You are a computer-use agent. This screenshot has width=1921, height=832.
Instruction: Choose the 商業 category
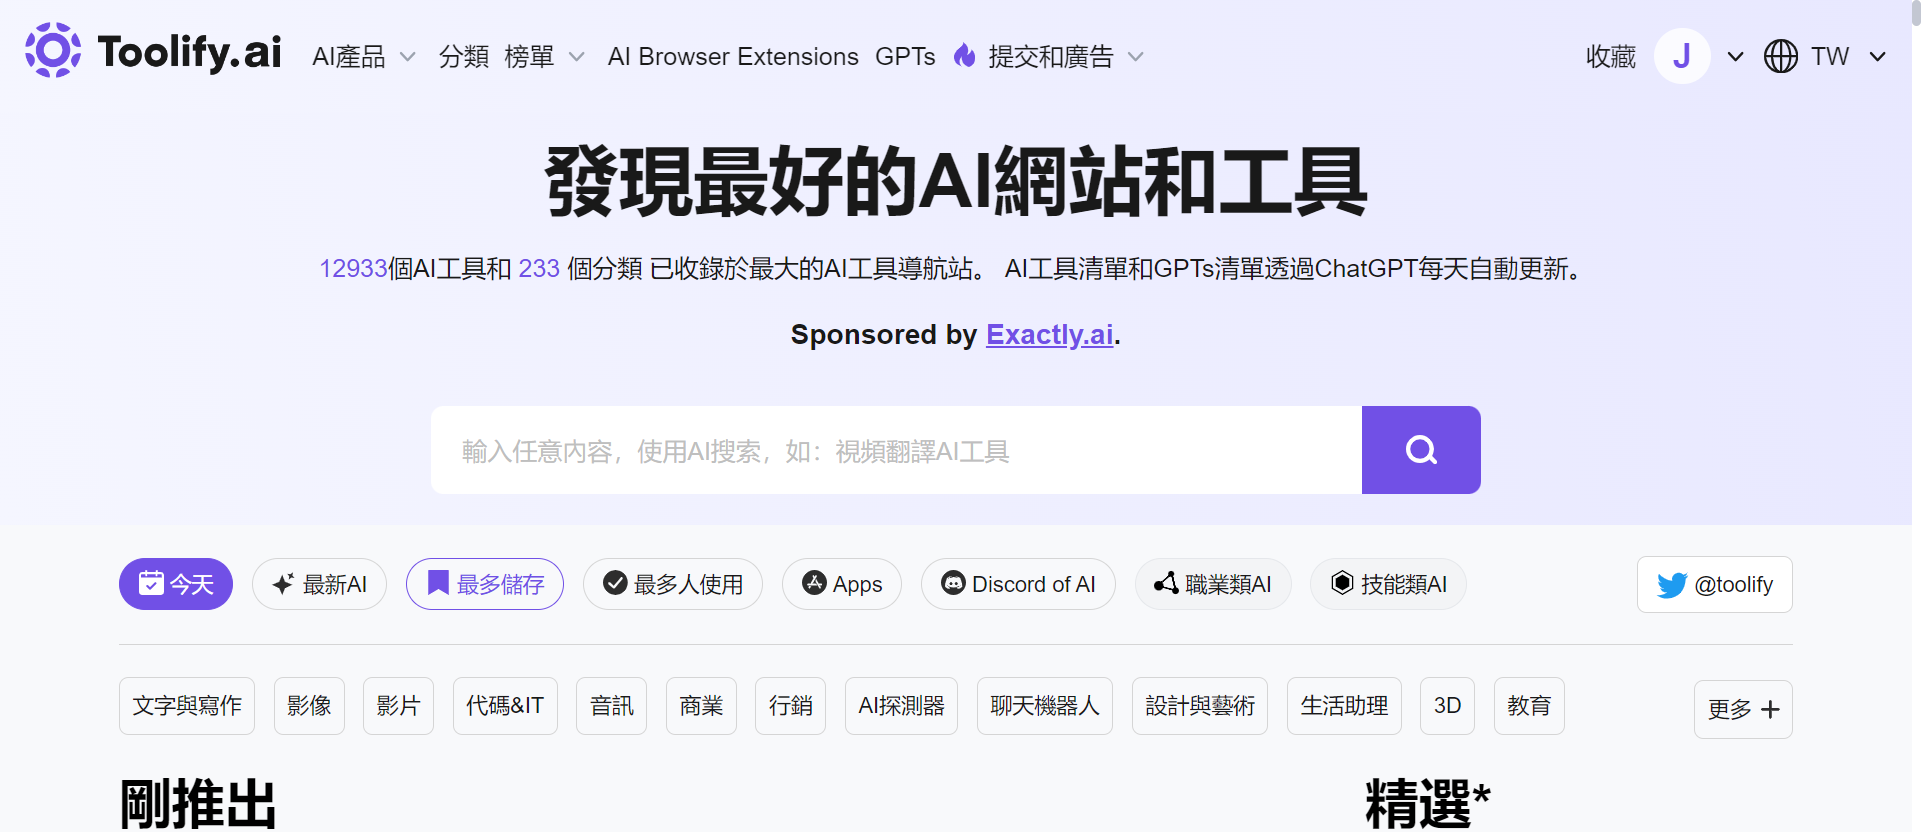click(701, 706)
